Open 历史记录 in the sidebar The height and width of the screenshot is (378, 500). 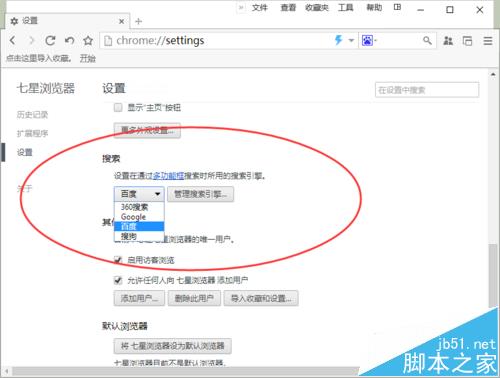pyautogui.click(x=32, y=115)
